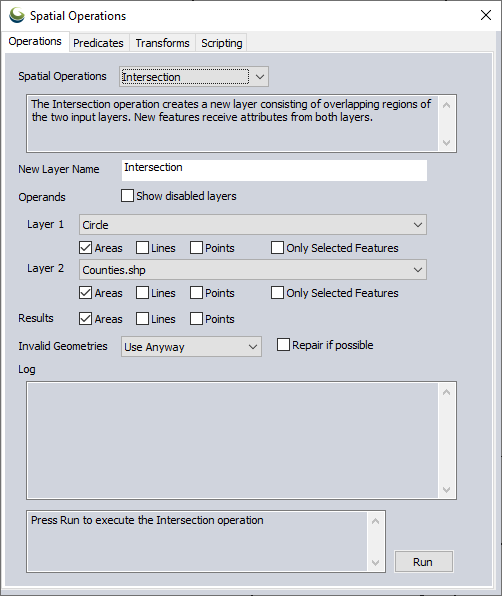502x596 pixels.
Task: Open the Layer 2 Counties.shp dropdown
Action: tap(253, 270)
